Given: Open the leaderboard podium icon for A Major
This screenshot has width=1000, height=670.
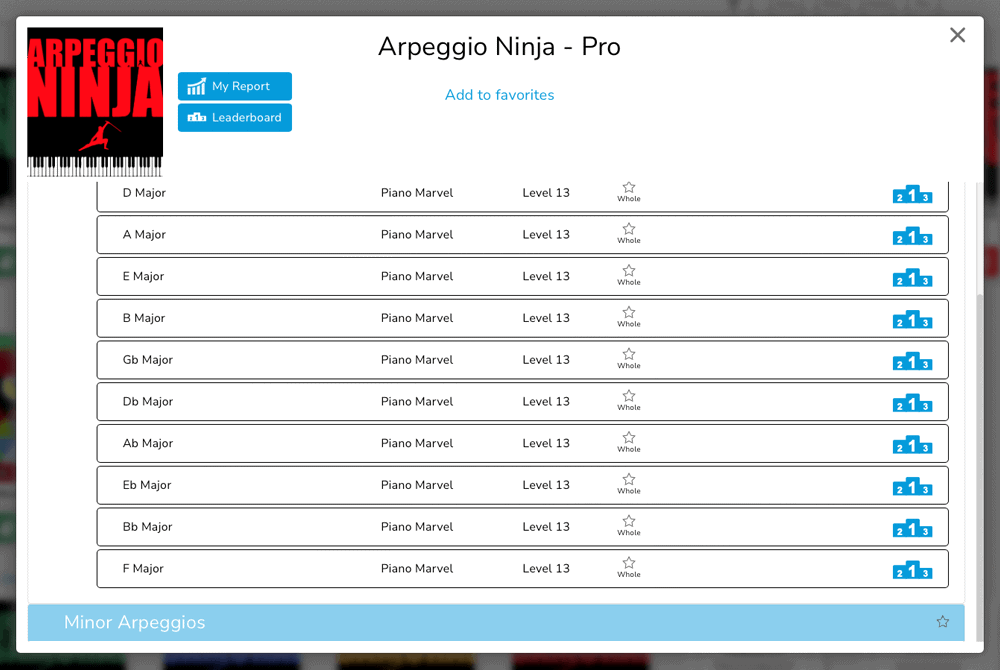Looking at the screenshot, I should 913,237.
